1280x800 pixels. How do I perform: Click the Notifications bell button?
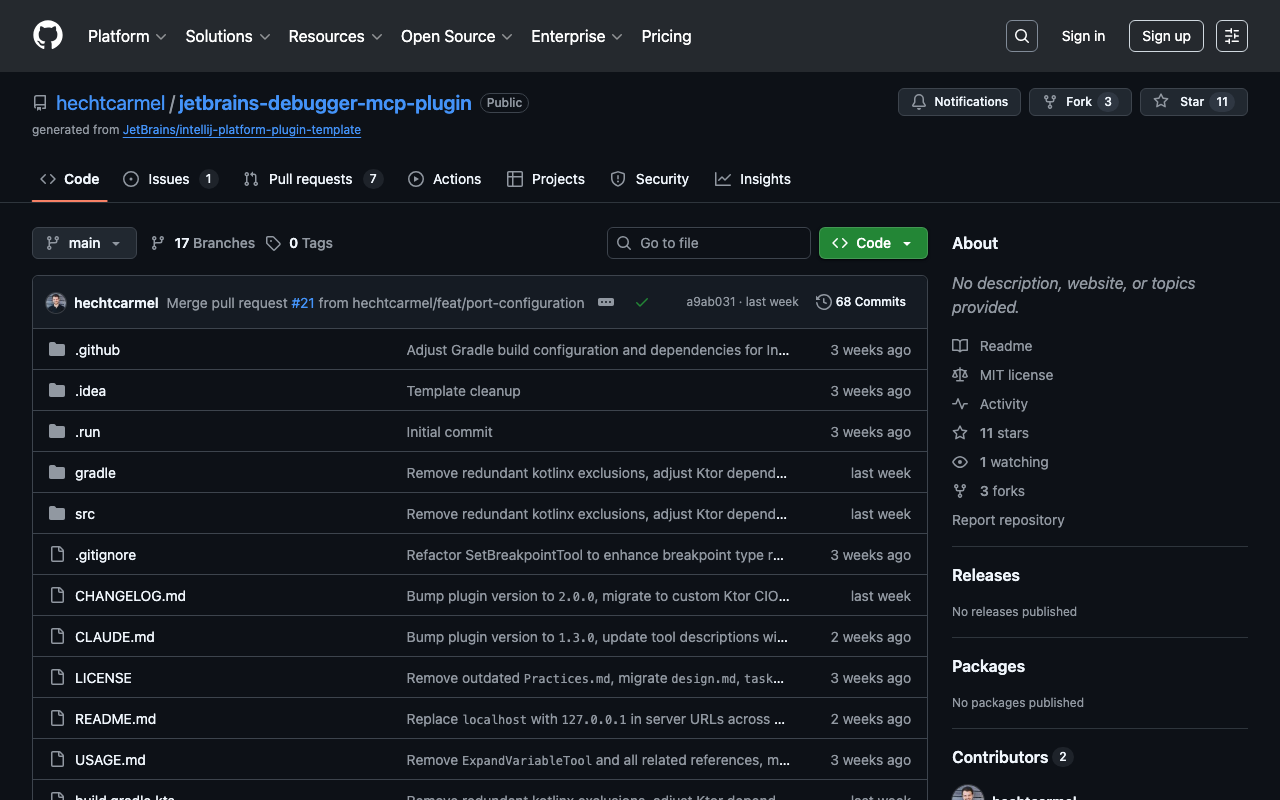[959, 102]
